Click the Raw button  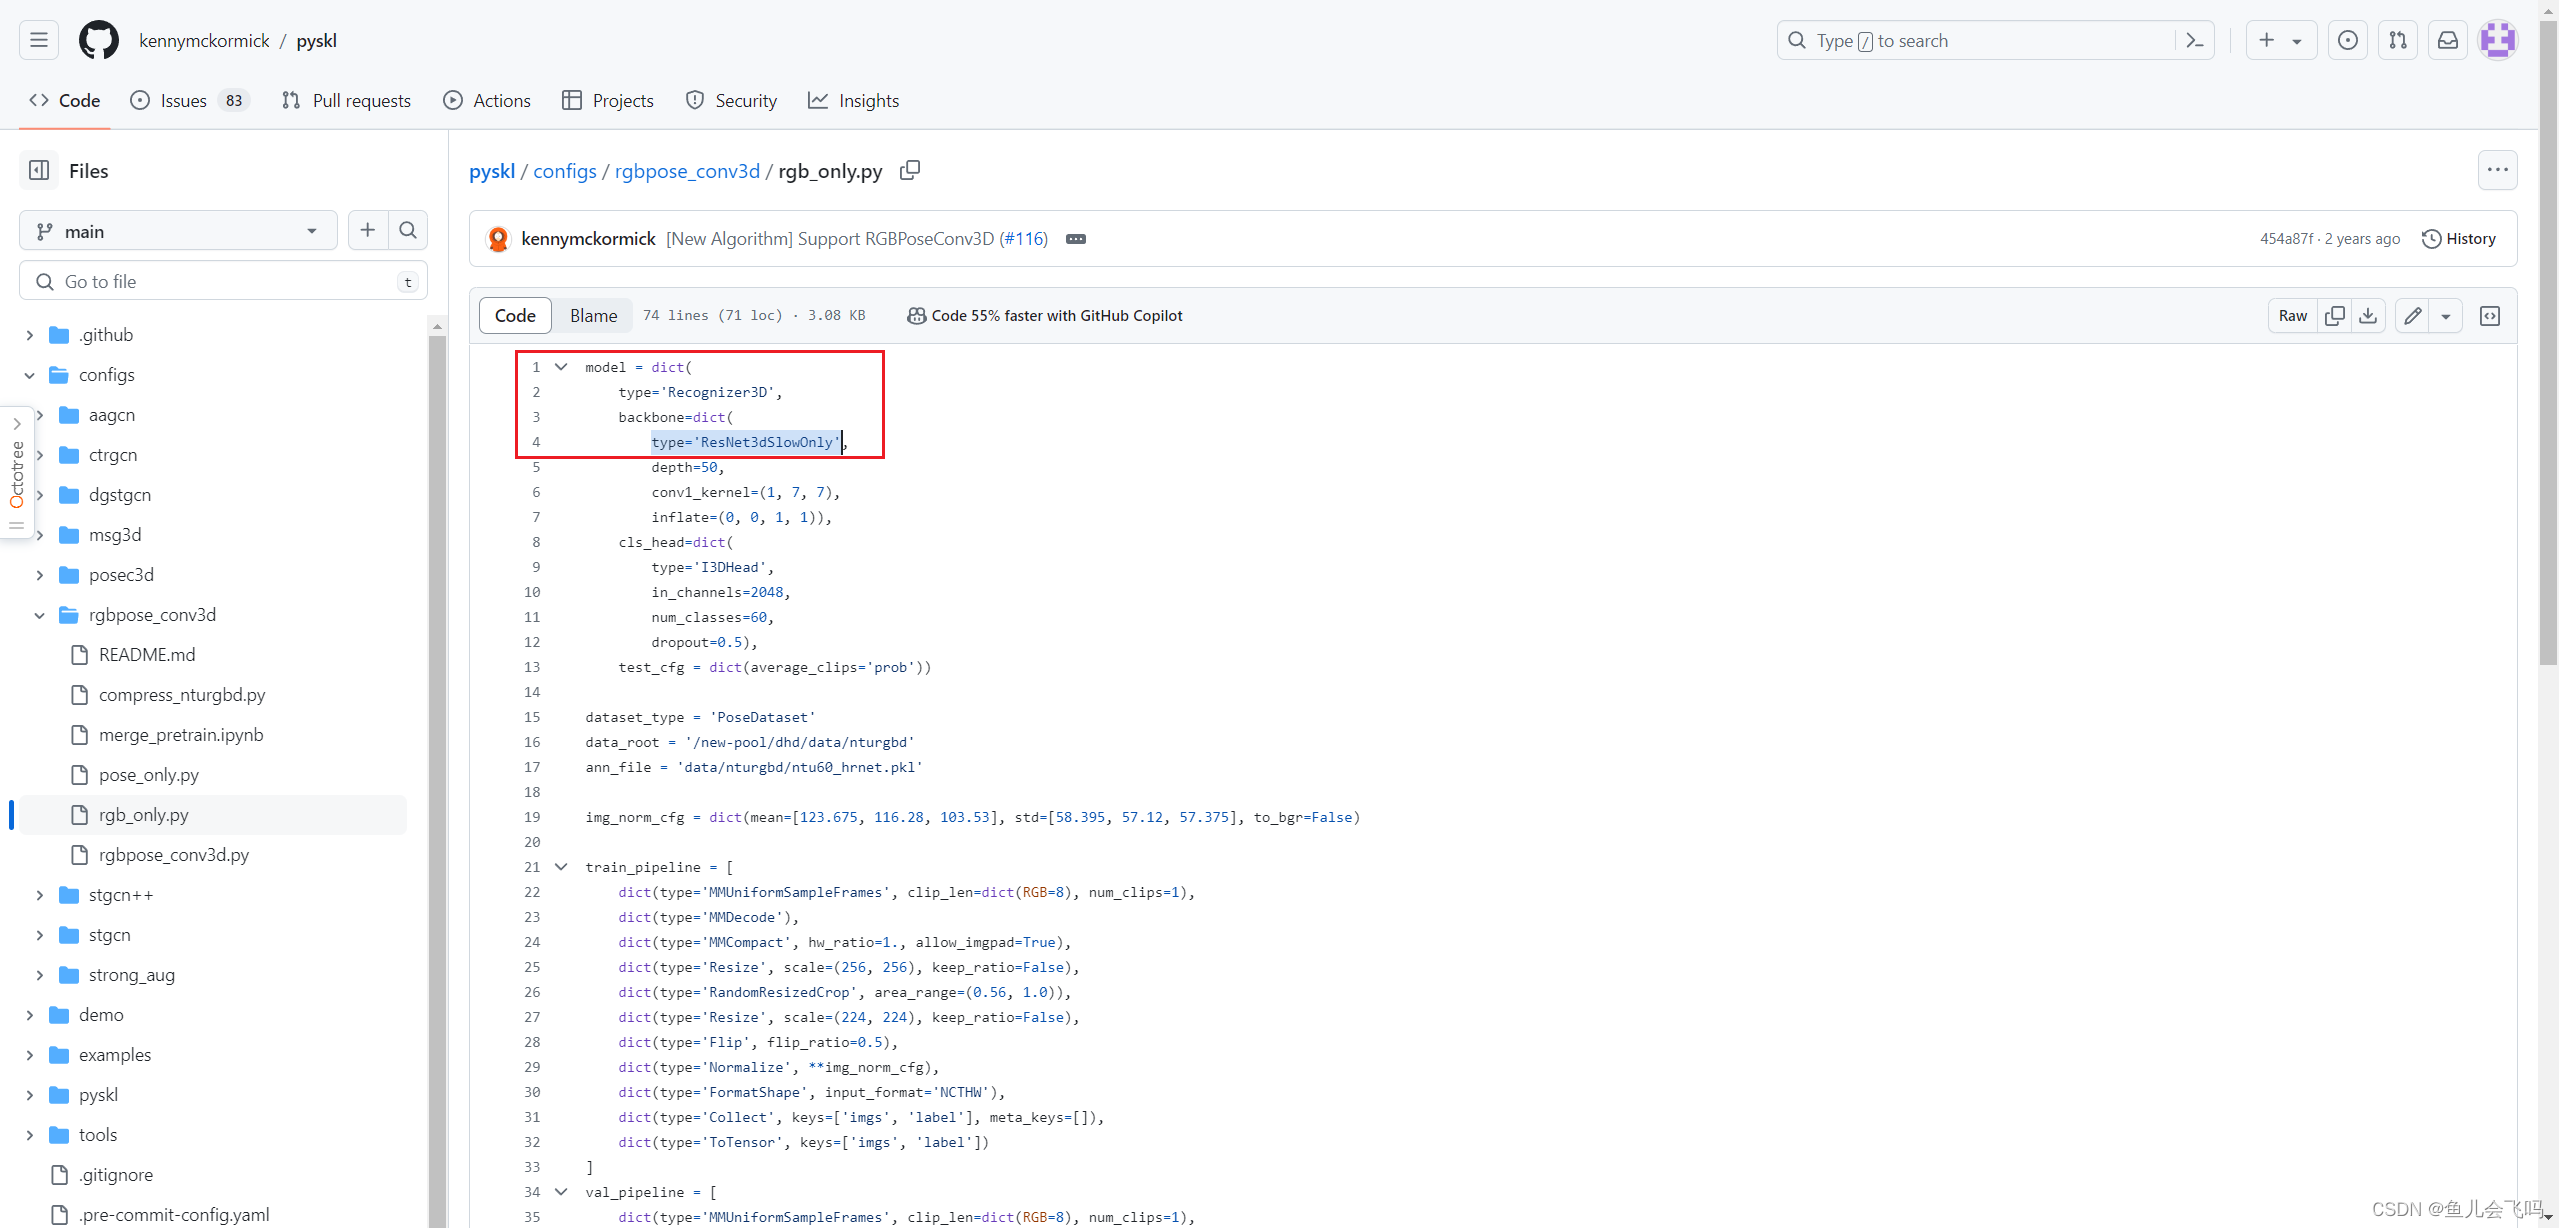pyautogui.click(x=2292, y=316)
